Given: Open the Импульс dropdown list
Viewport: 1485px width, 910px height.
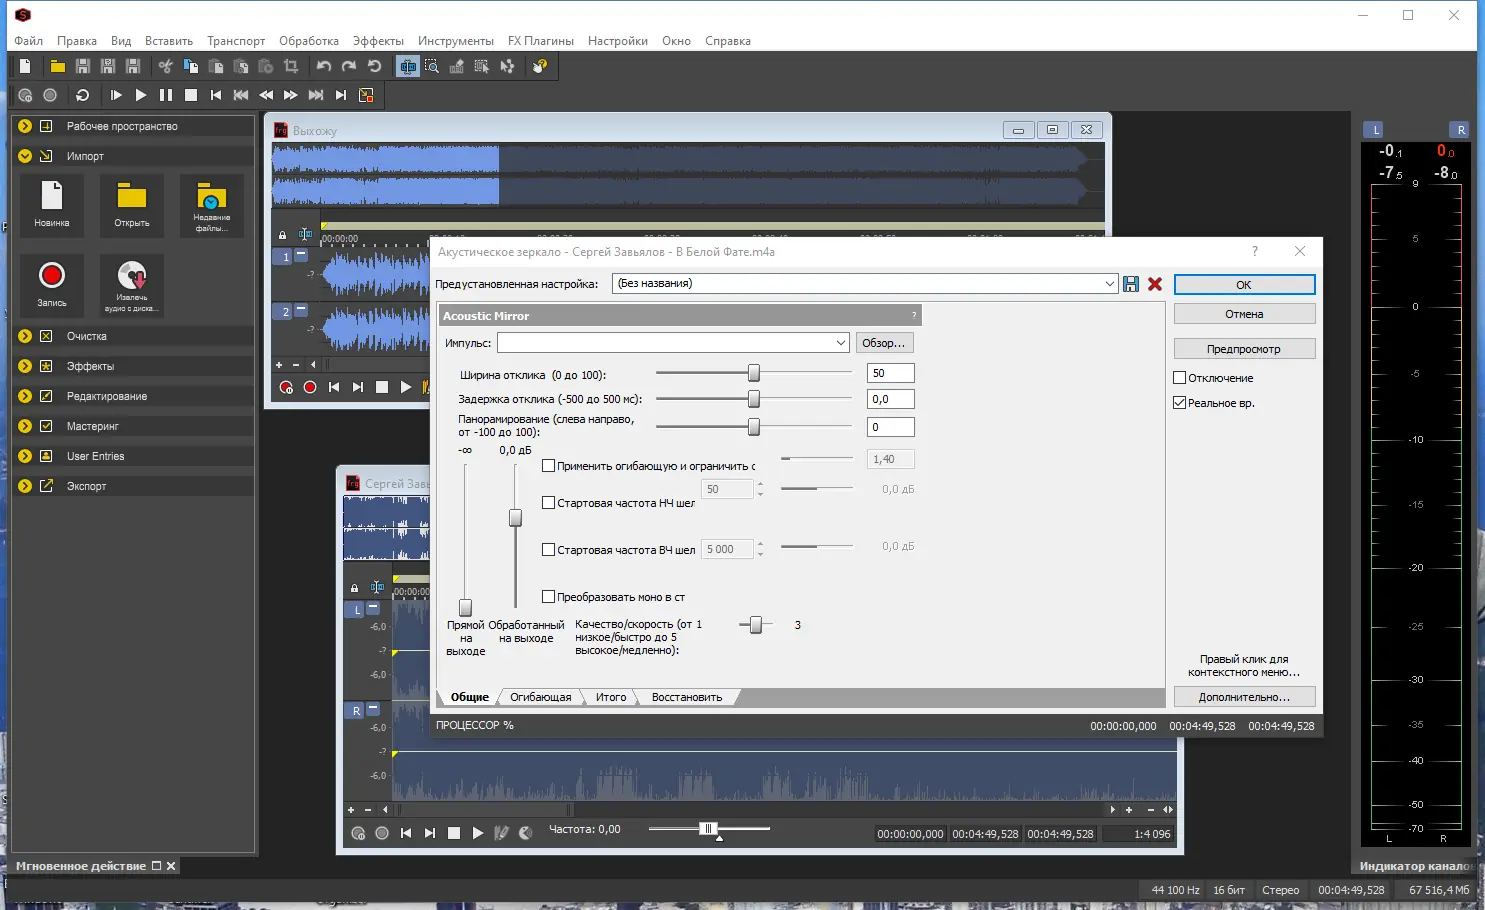Looking at the screenshot, I should pyautogui.click(x=841, y=343).
